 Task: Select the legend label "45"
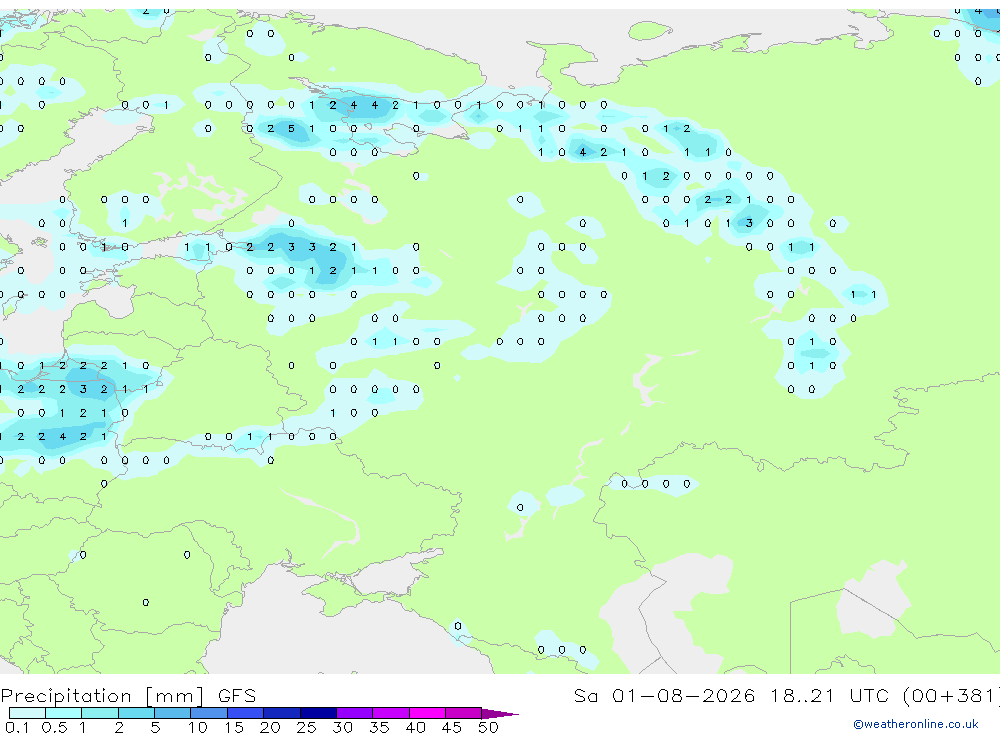pyautogui.click(x=452, y=727)
